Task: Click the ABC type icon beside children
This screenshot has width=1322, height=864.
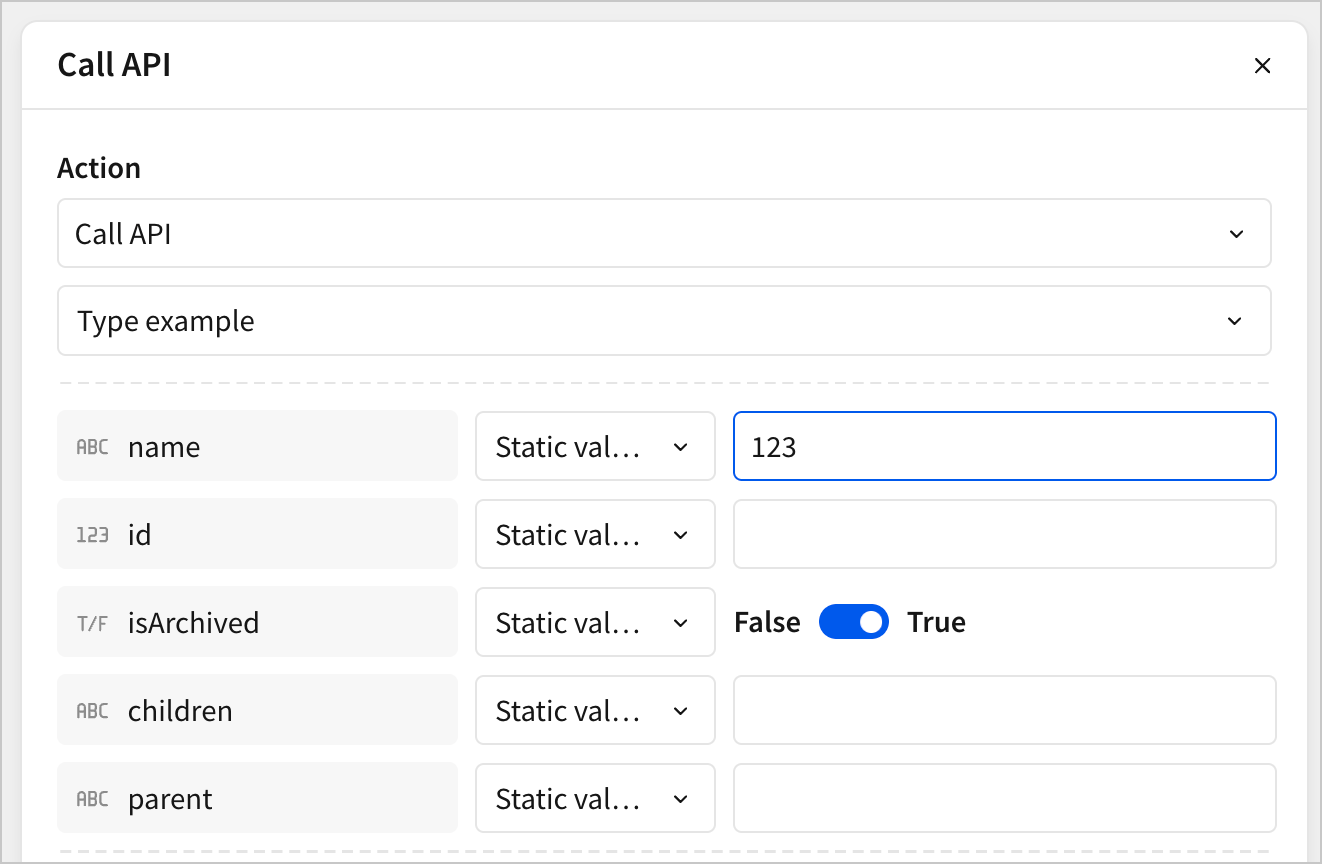Action: click(x=92, y=710)
